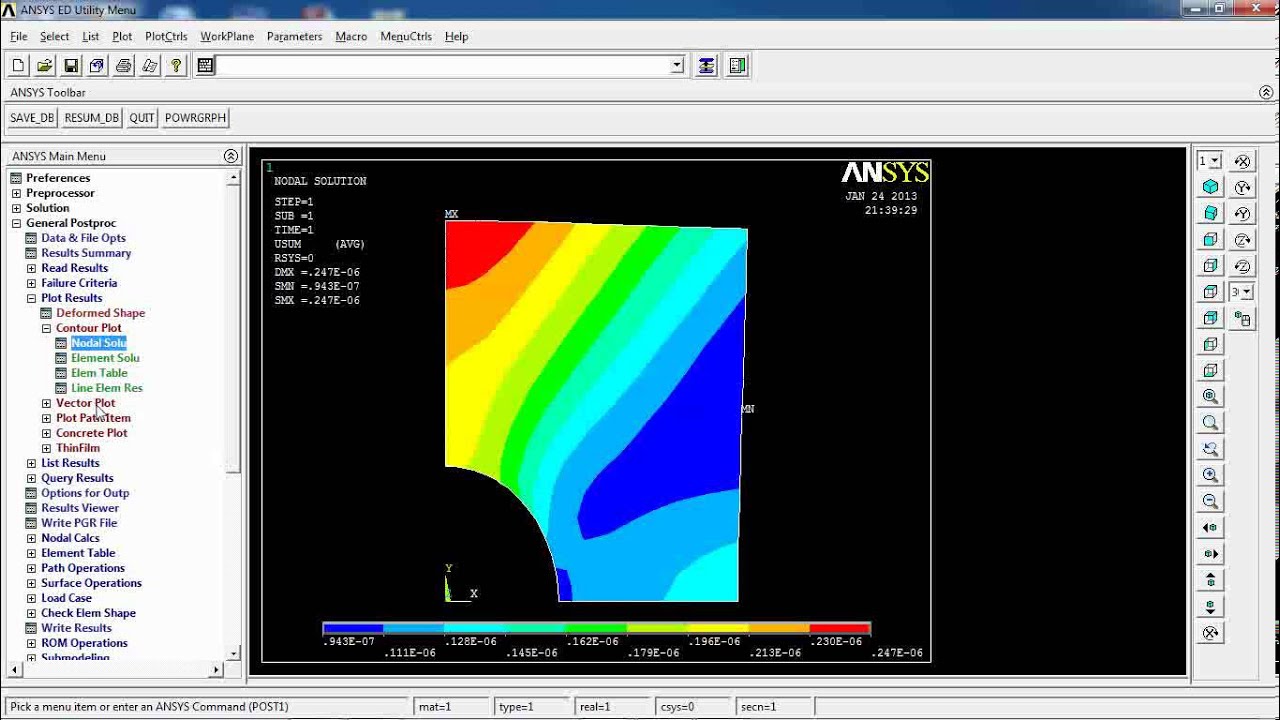Viewport: 1280px width, 720px height.
Task: Click the Contact Manager icon
Action: coord(738,66)
